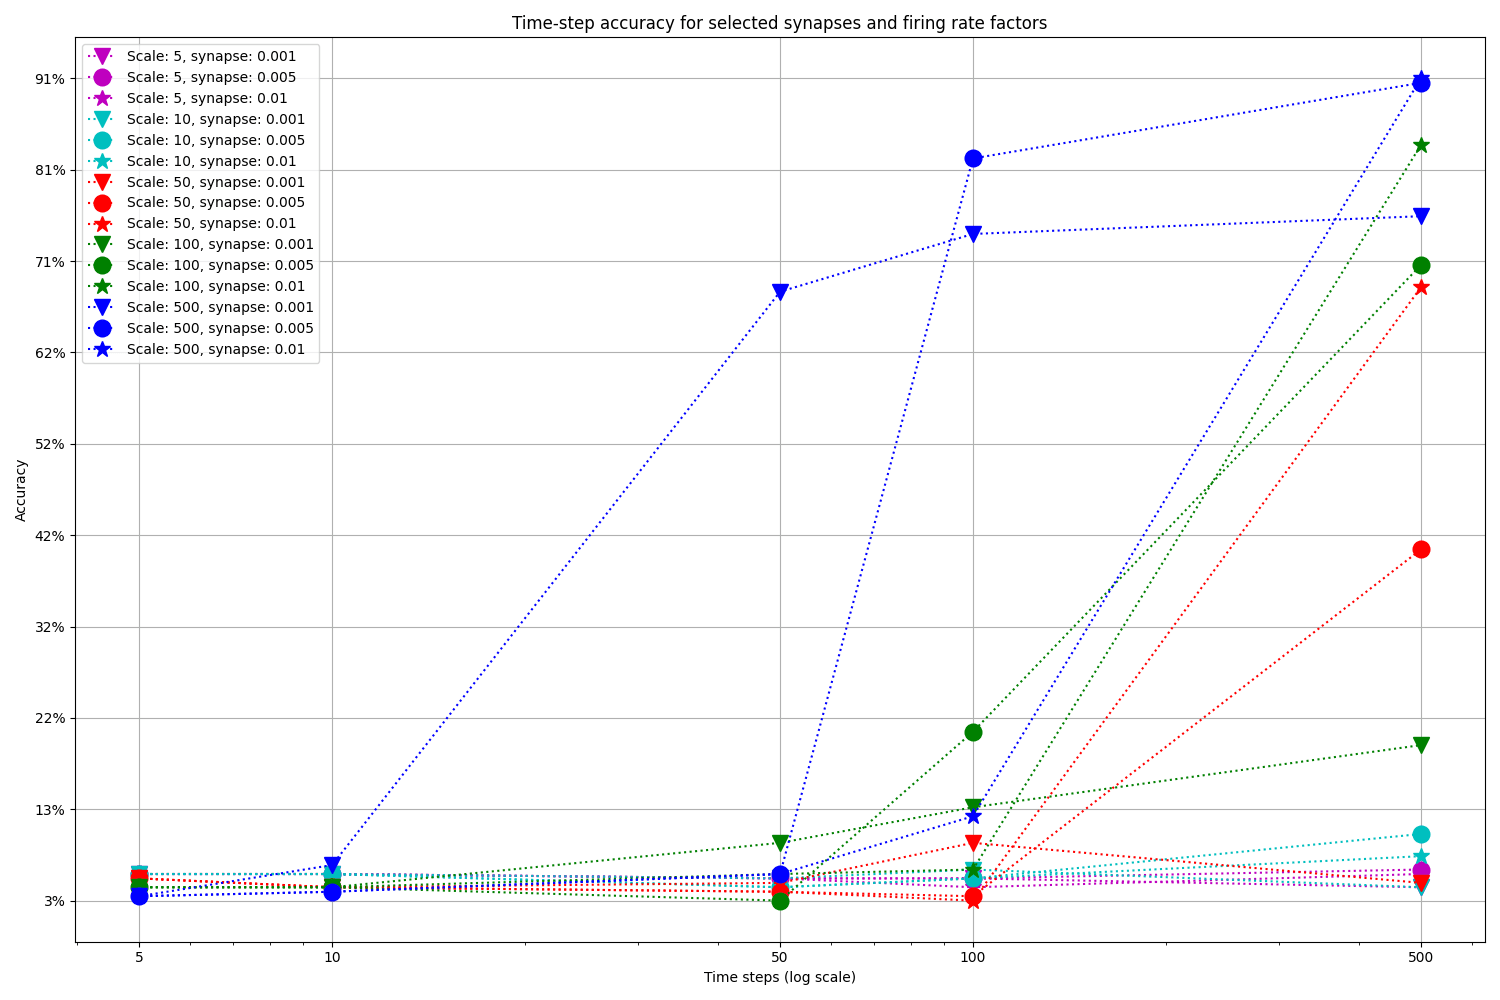Click the x-axis tick label 5
1500x1000 pixels.
click(x=139, y=958)
